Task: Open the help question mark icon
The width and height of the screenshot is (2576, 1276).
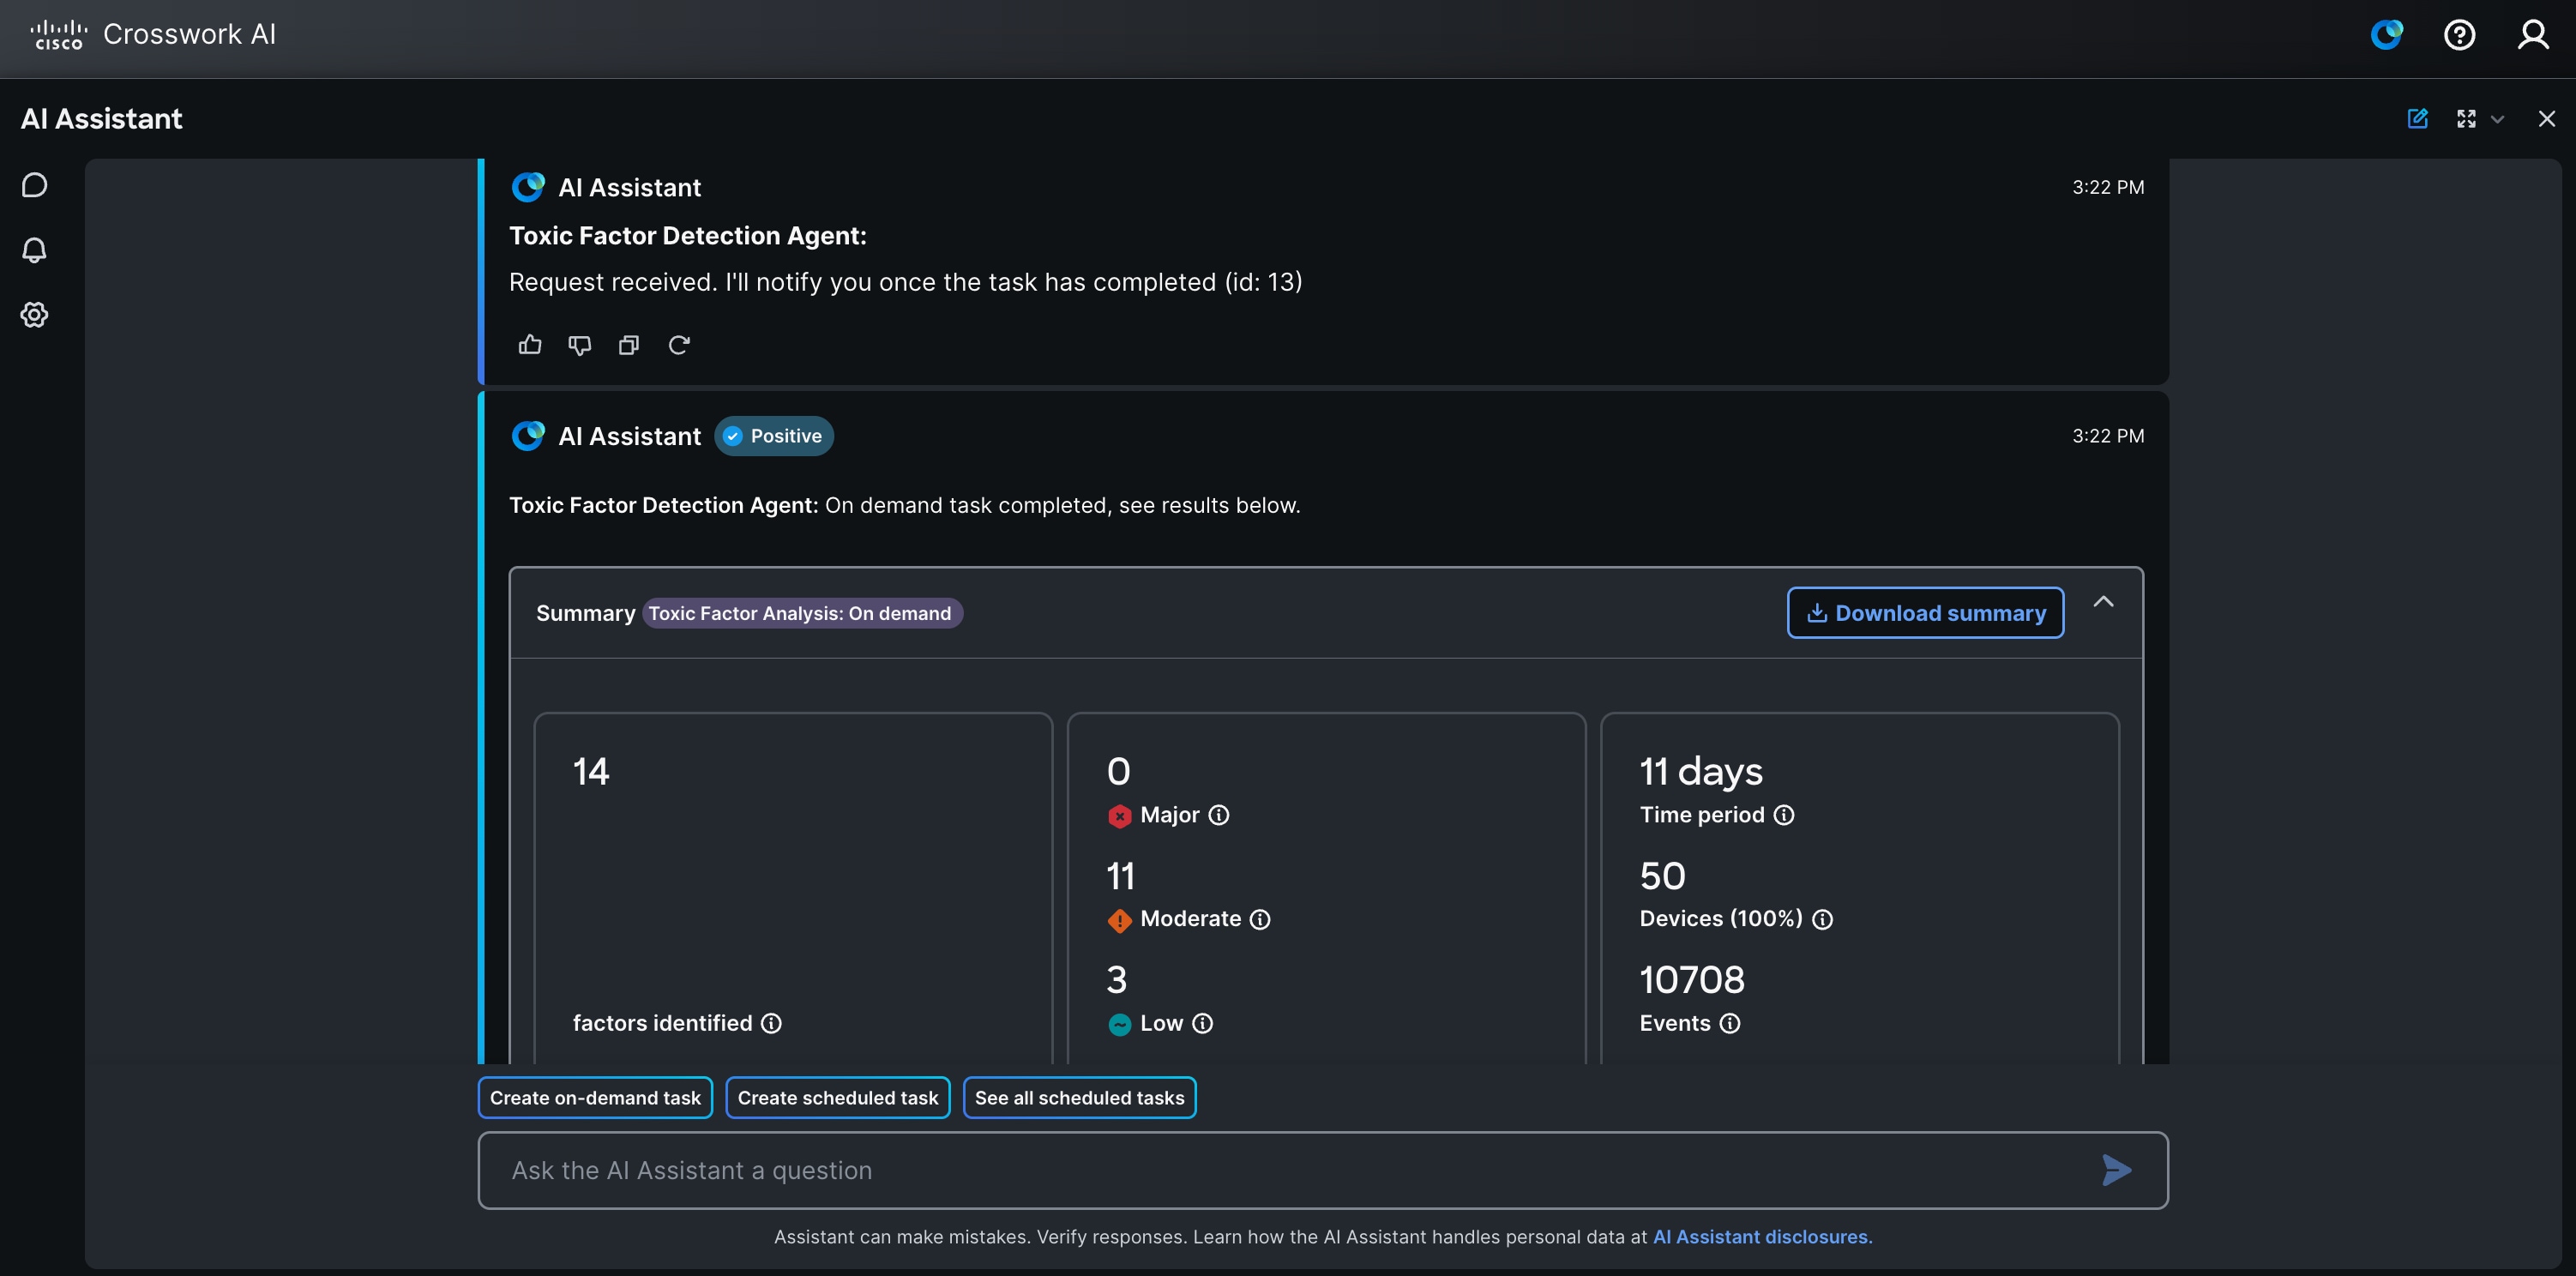Action: pyautogui.click(x=2460, y=35)
